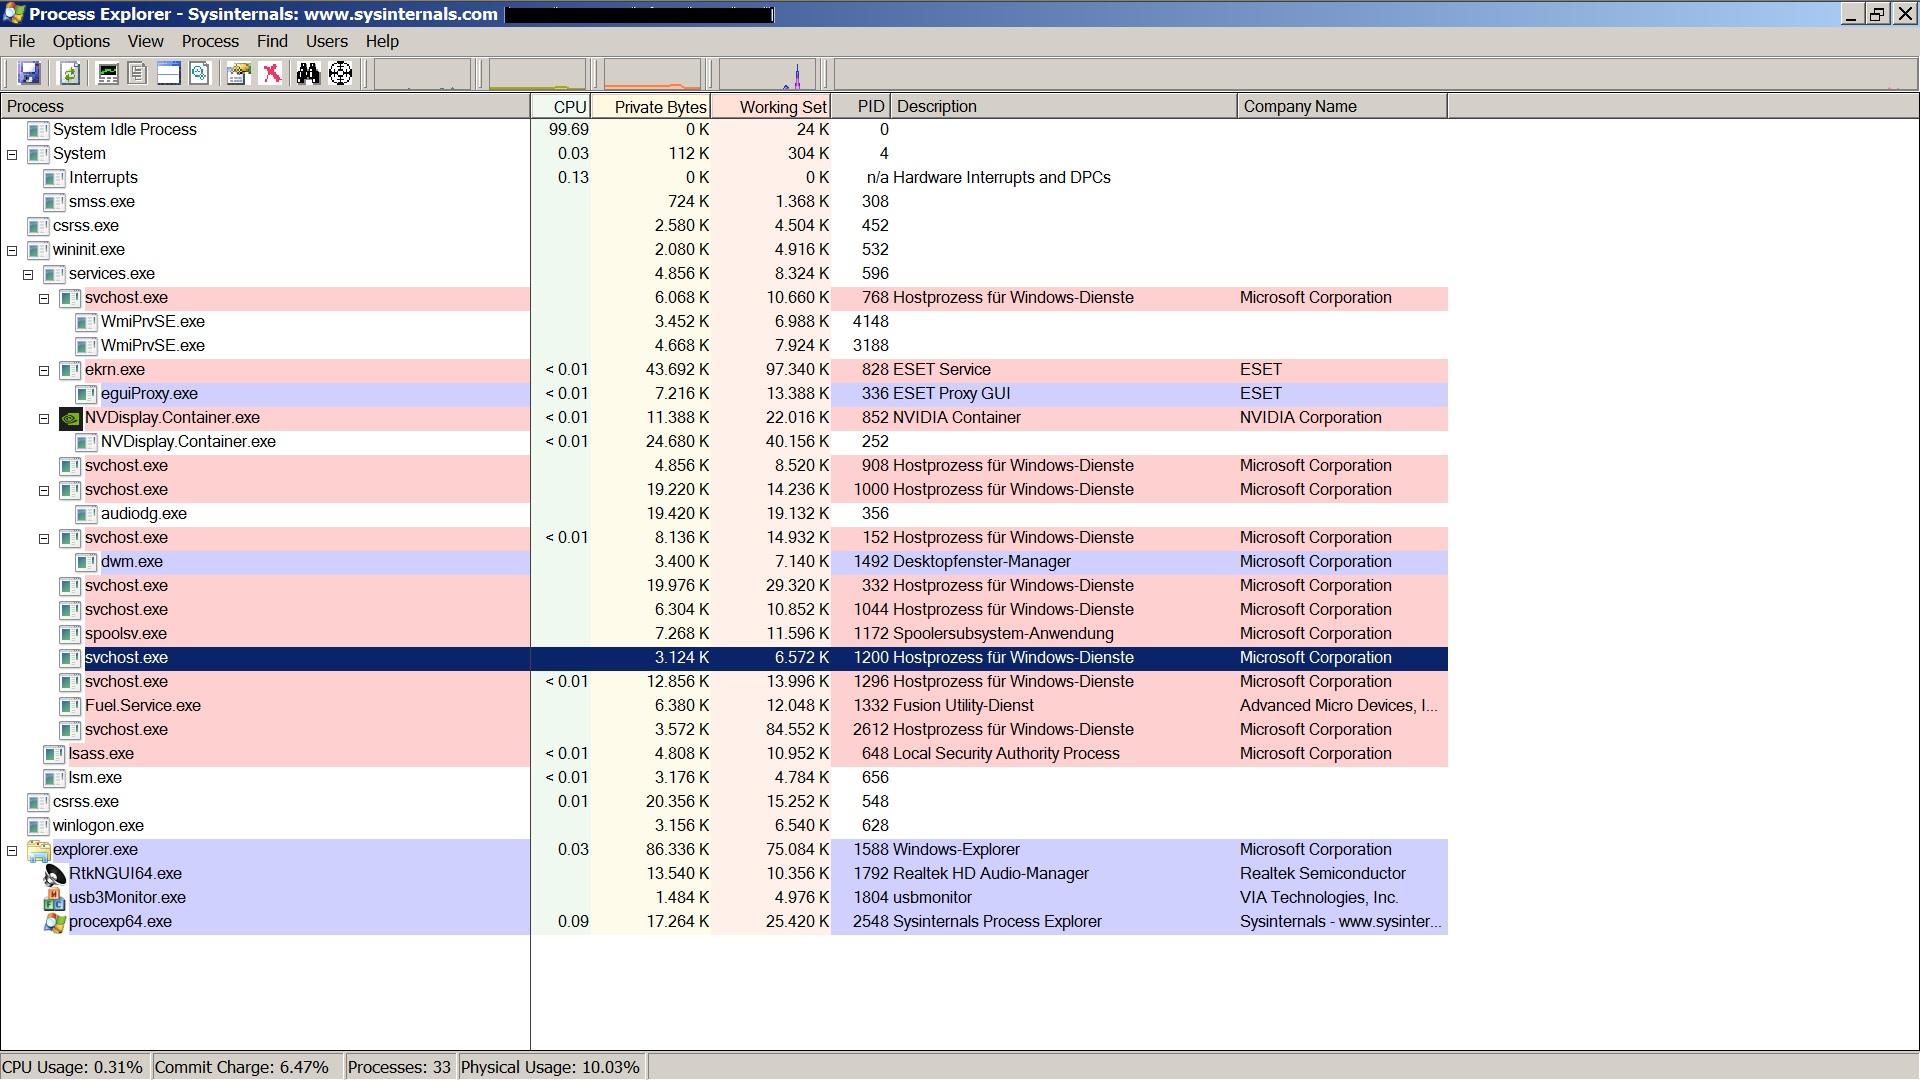The height and width of the screenshot is (1080, 1920).
Task: Collapse the NVDisplay.Container.exe PID 852 node
Action: pos(44,419)
